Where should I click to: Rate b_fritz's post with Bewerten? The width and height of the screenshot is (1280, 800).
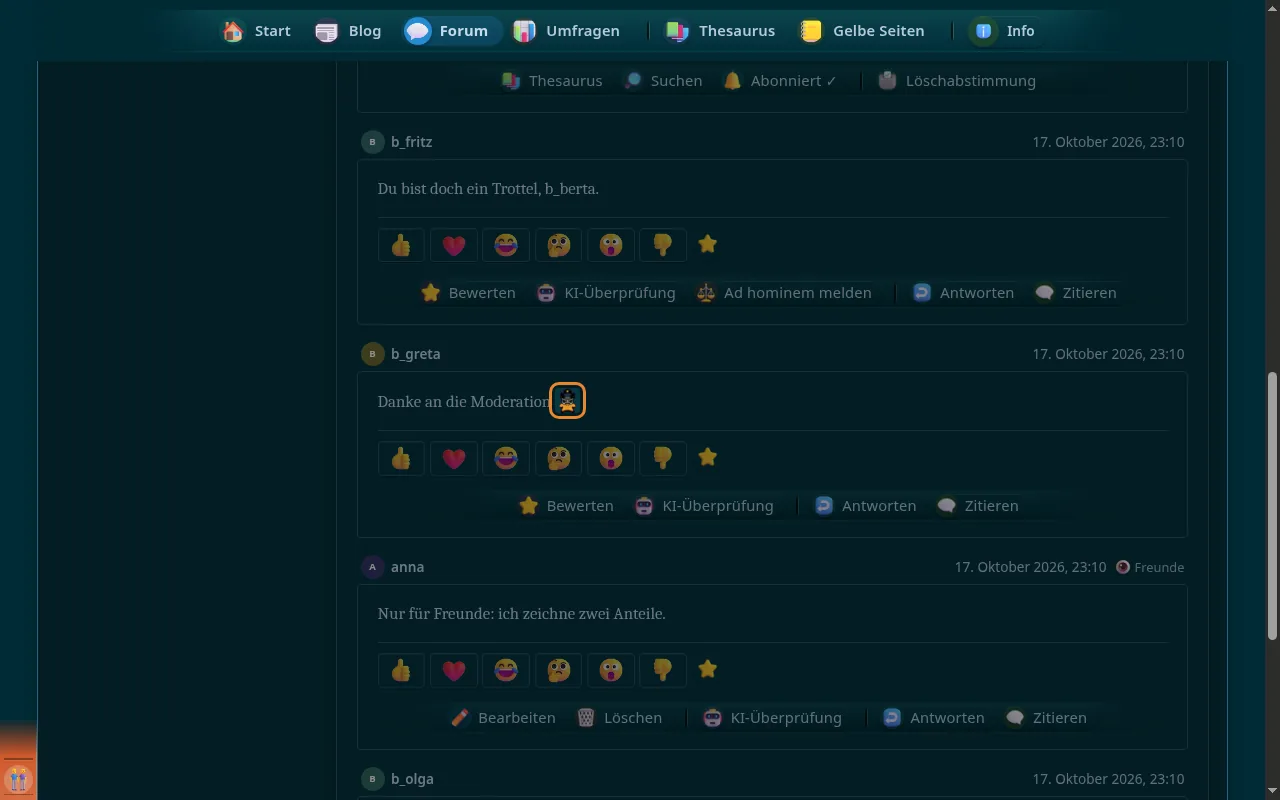click(469, 293)
